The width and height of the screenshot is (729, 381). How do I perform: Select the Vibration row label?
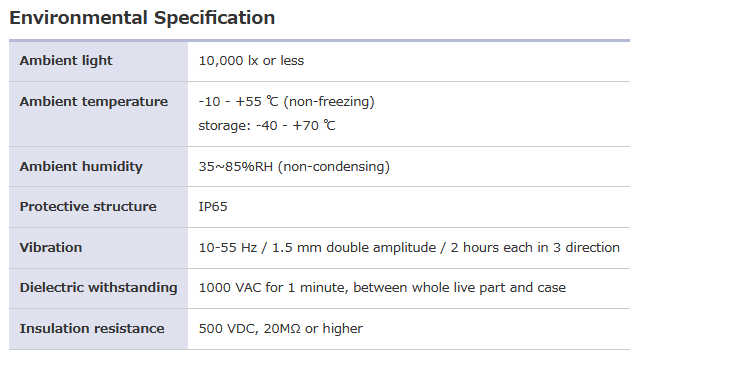[x=51, y=247]
